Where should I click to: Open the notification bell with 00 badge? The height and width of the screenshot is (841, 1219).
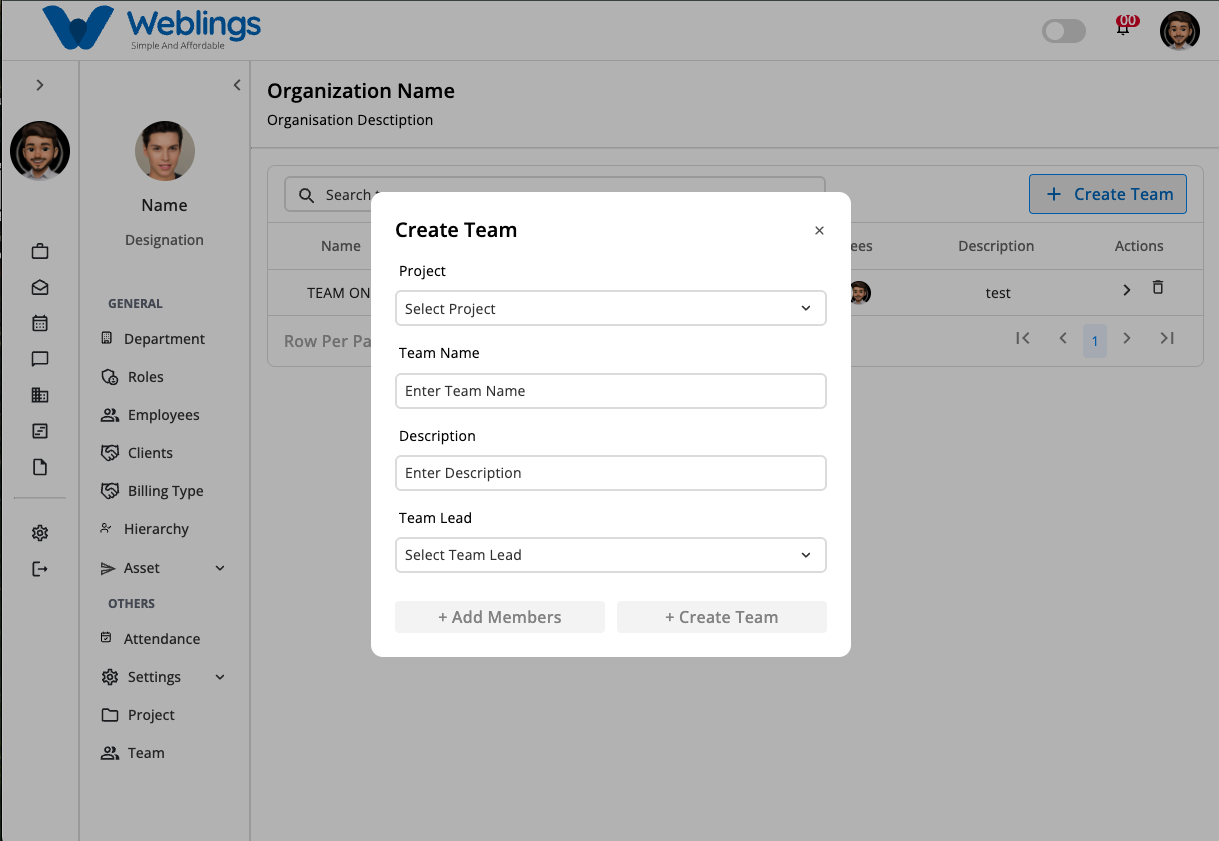pyautogui.click(x=1124, y=27)
